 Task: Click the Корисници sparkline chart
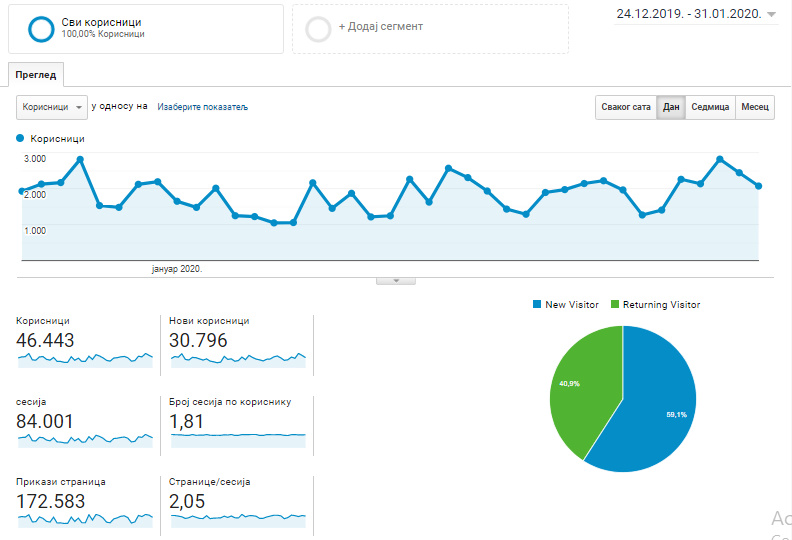[84, 359]
